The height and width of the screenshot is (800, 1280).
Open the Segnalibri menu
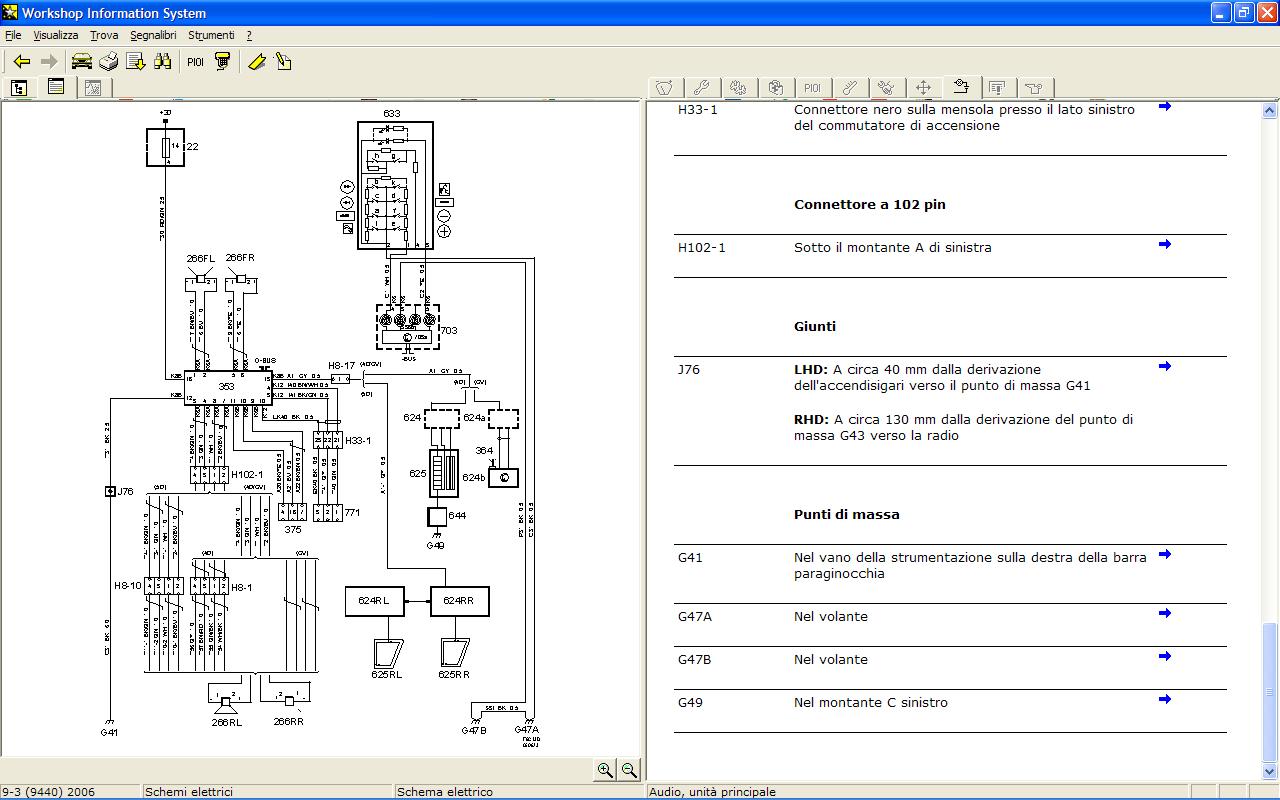pos(153,35)
